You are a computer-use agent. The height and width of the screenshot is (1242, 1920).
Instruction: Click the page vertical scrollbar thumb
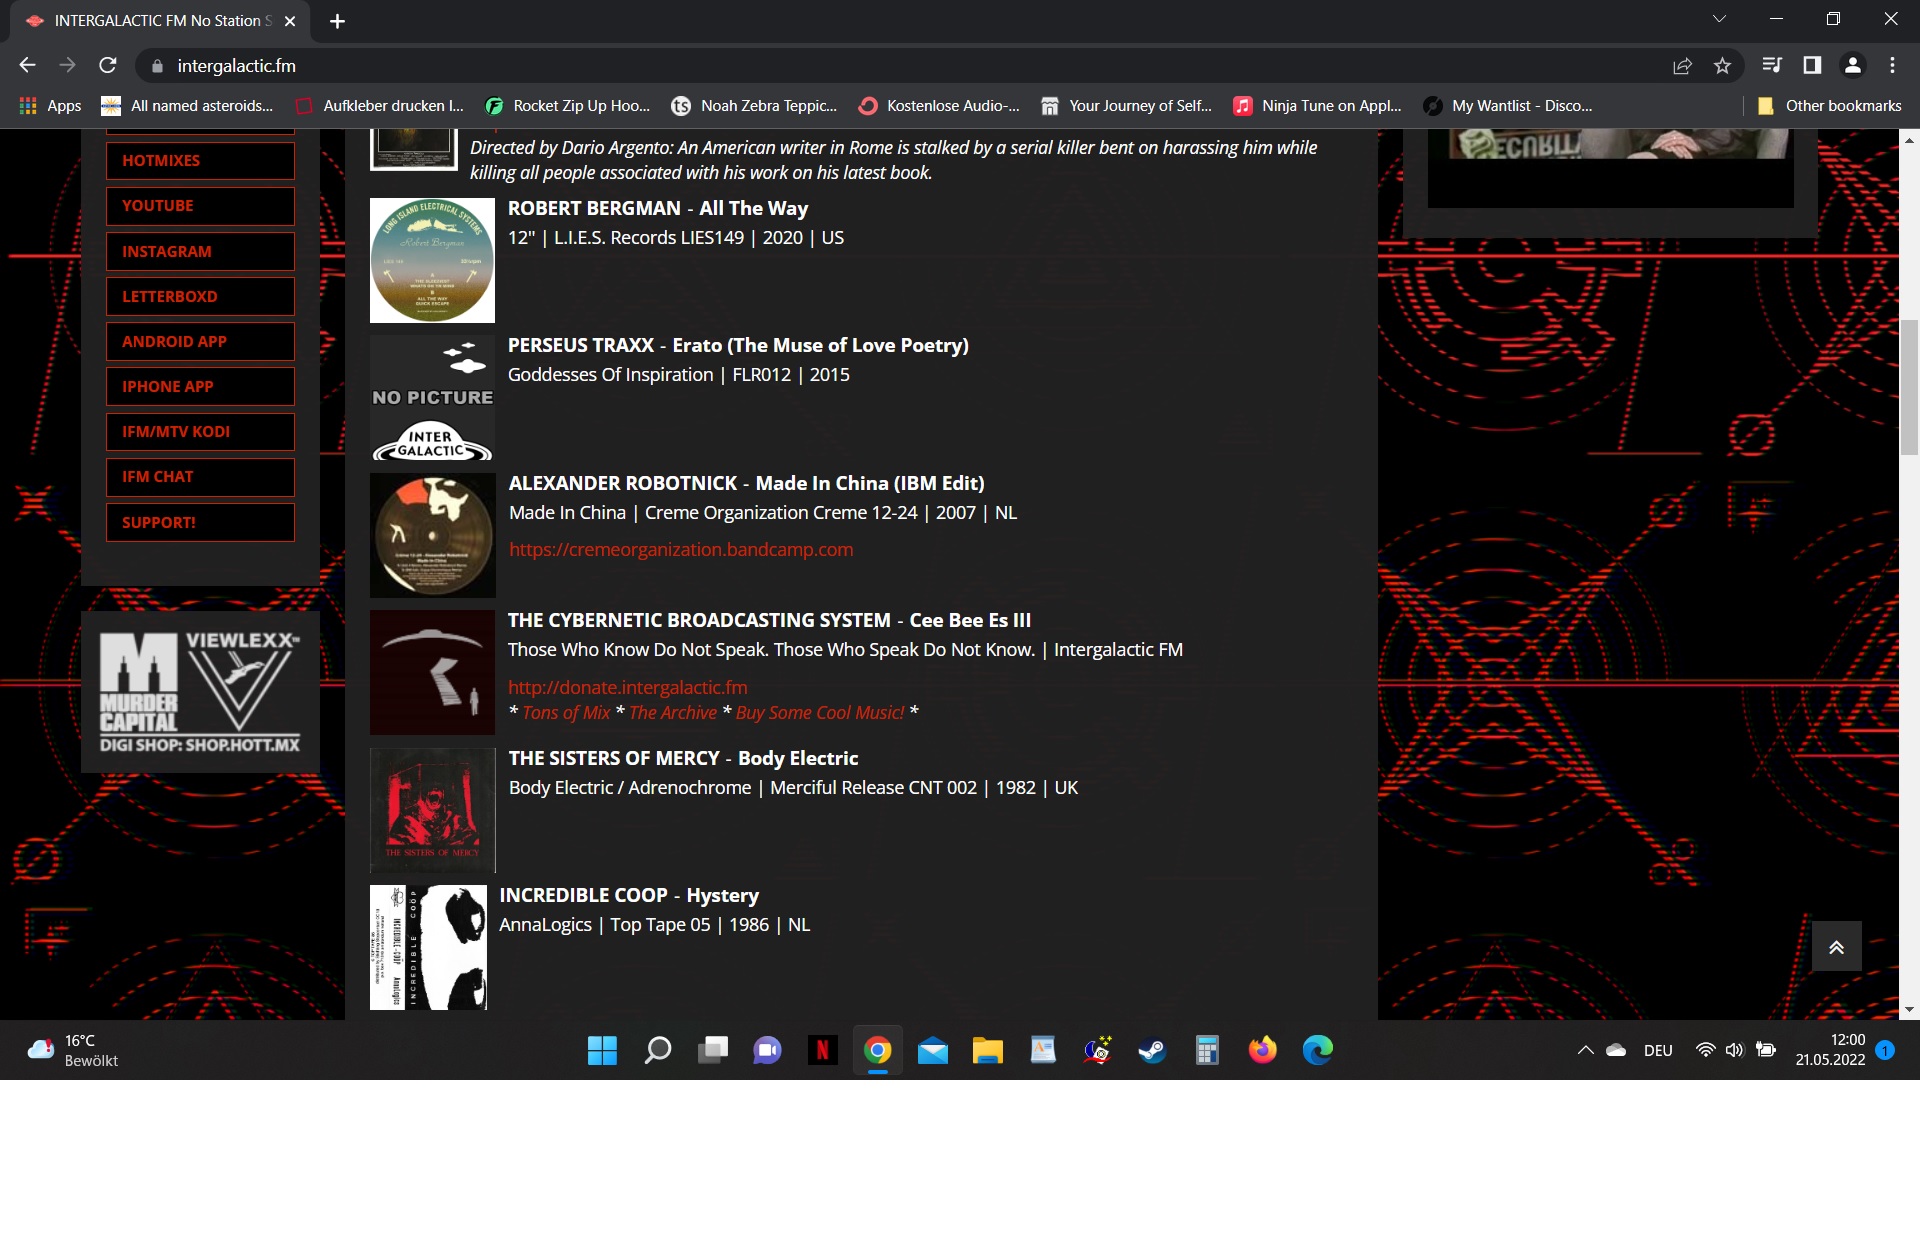1909,386
